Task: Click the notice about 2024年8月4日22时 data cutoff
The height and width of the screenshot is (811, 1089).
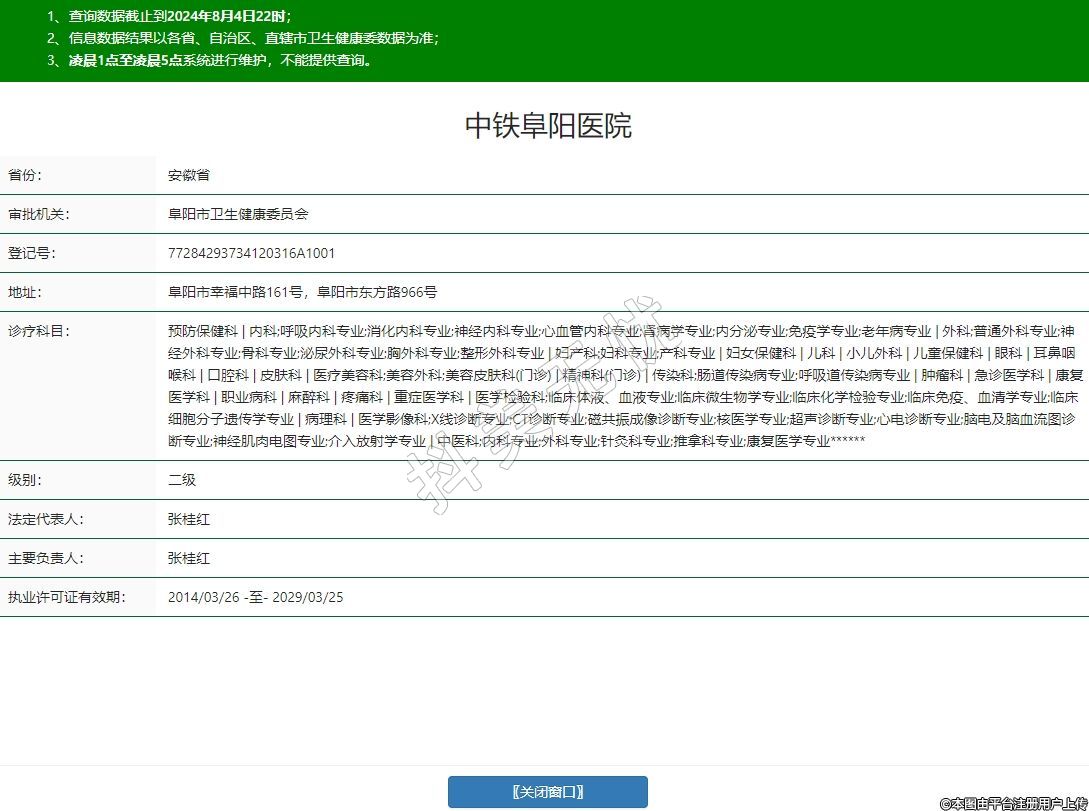Action: click(170, 17)
